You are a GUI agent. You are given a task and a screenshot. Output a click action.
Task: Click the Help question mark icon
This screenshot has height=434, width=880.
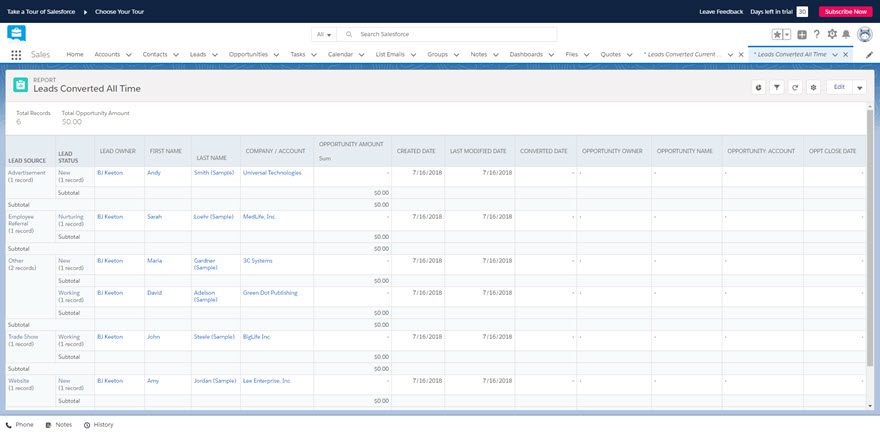(x=817, y=34)
